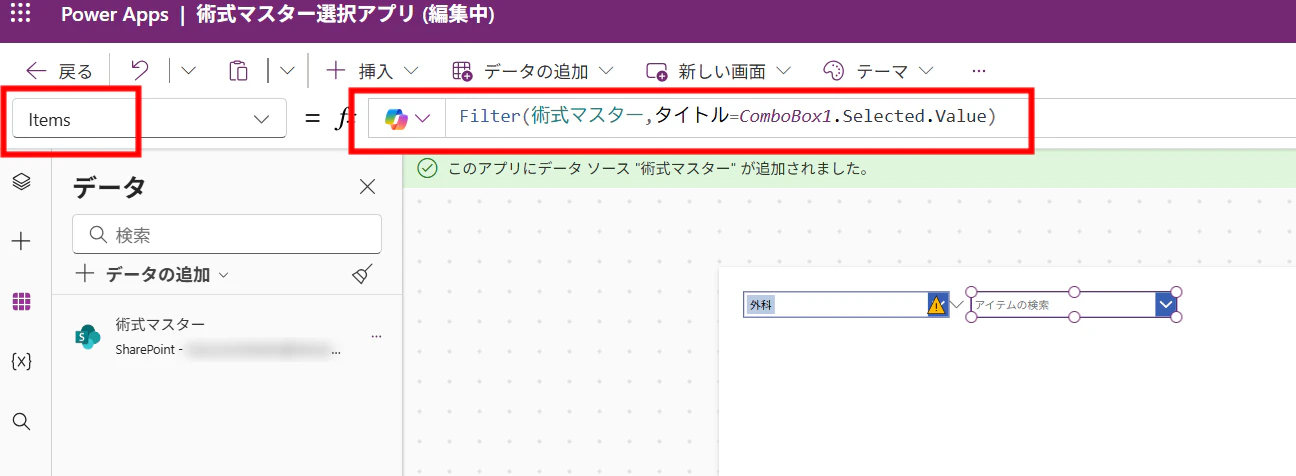Open the Search magnifier sidebar icon
Viewport: 1296px width, 476px height.
pos(21,421)
